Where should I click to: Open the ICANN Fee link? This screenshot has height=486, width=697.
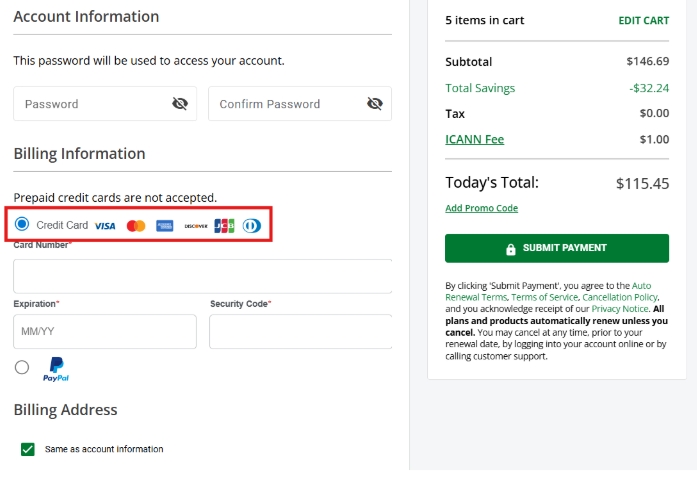pyautogui.click(x=474, y=139)
